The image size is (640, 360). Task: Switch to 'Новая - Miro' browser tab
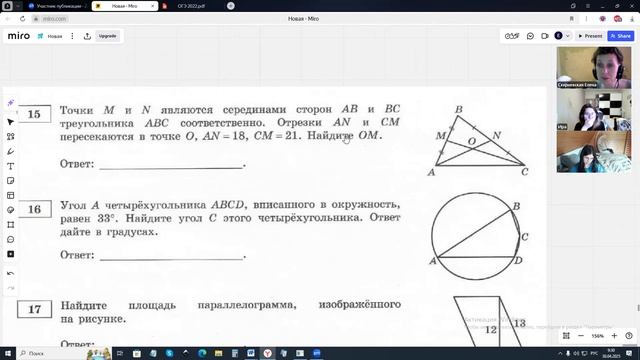click(x=125, y=6)
